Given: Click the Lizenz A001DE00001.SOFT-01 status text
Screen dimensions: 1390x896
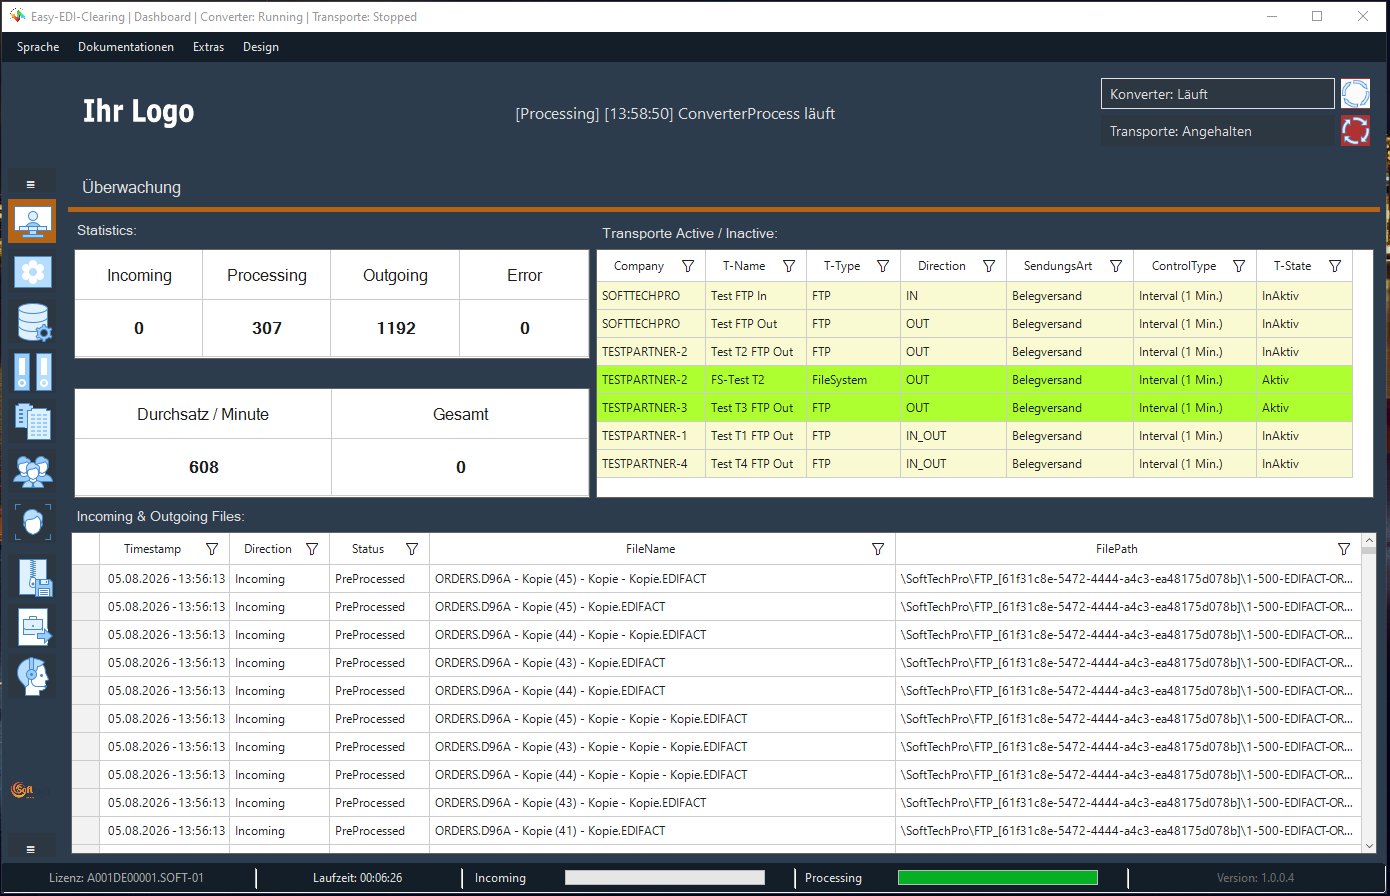Looking at the screenshot, I should 126,878.
